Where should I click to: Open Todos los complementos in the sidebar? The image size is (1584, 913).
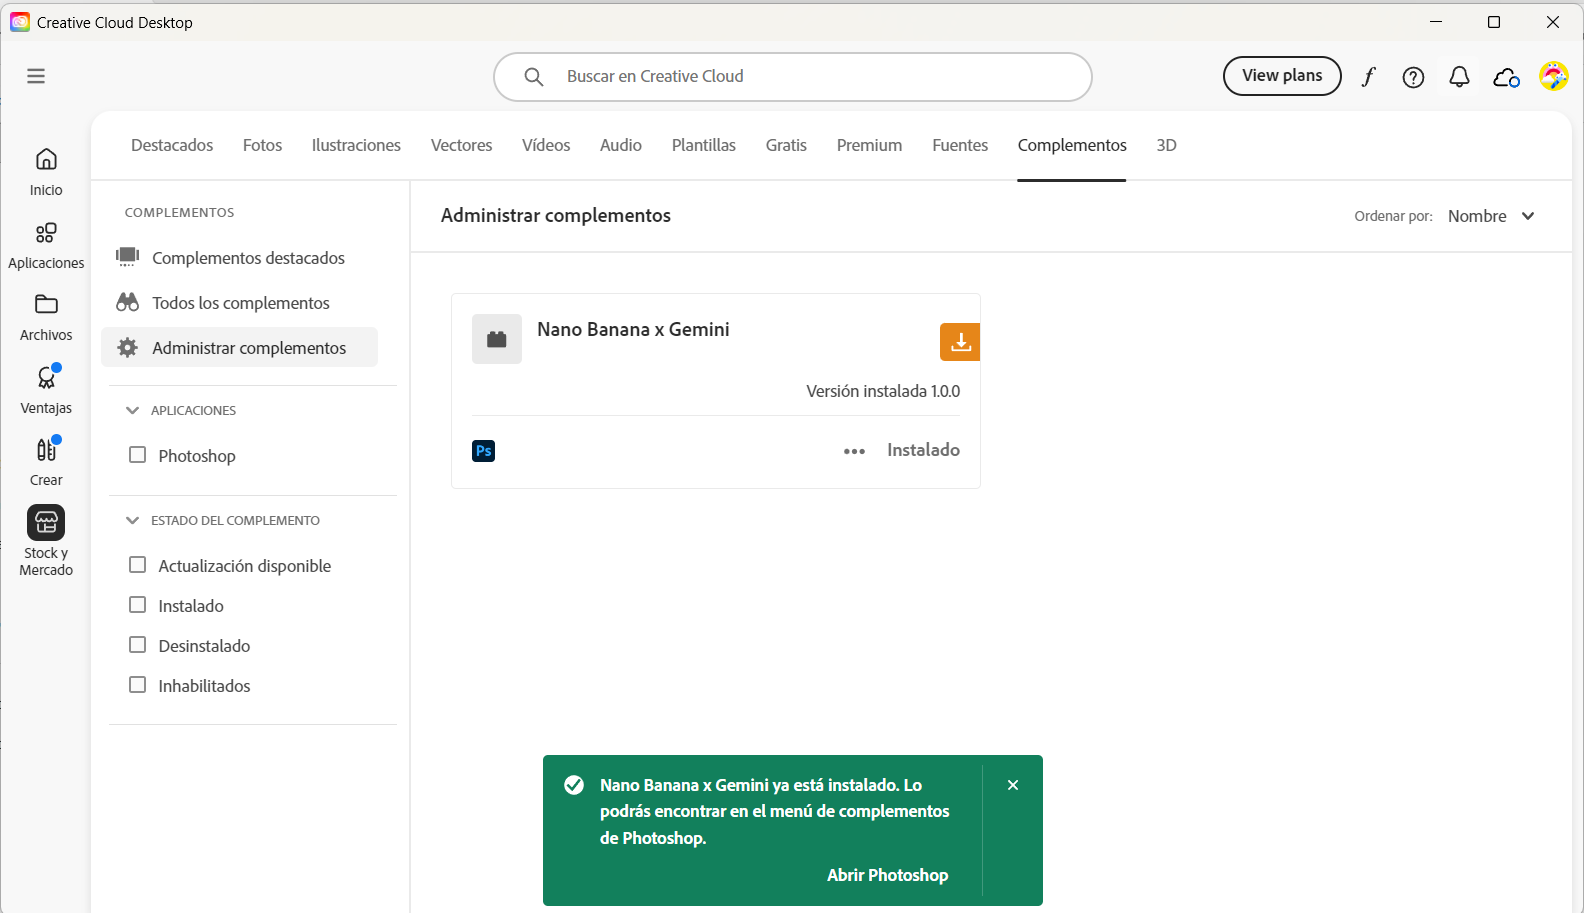pos(240,302)
